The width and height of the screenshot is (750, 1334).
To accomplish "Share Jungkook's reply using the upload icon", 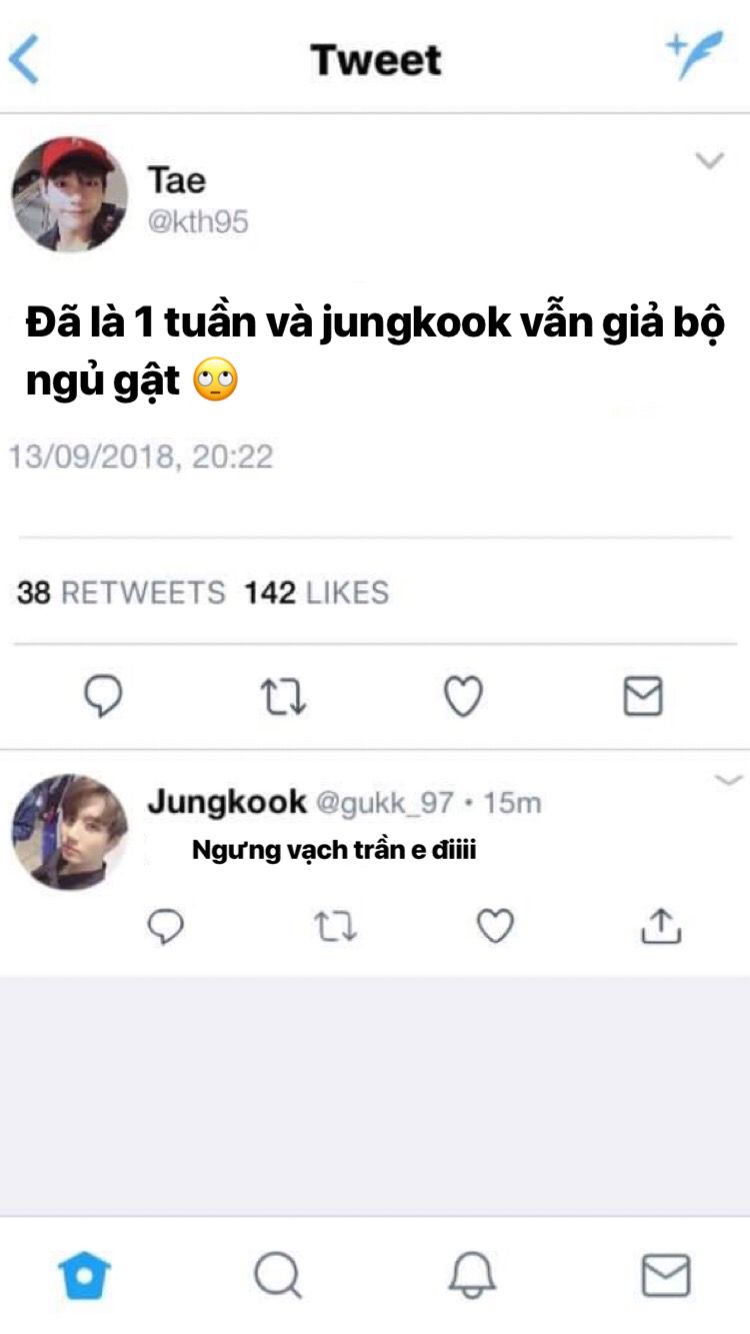I will tap(660, 927).
